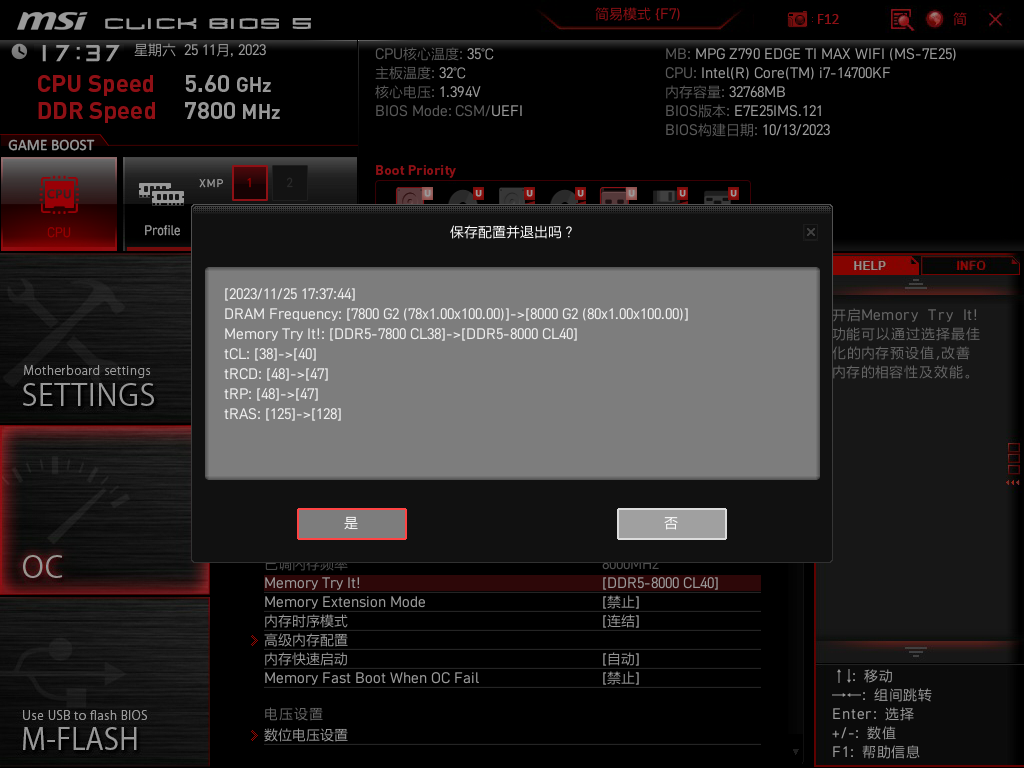Click the XMP memory Profile icon
This screenshot has width=1024, height=768.
click(x=161, y=193)
